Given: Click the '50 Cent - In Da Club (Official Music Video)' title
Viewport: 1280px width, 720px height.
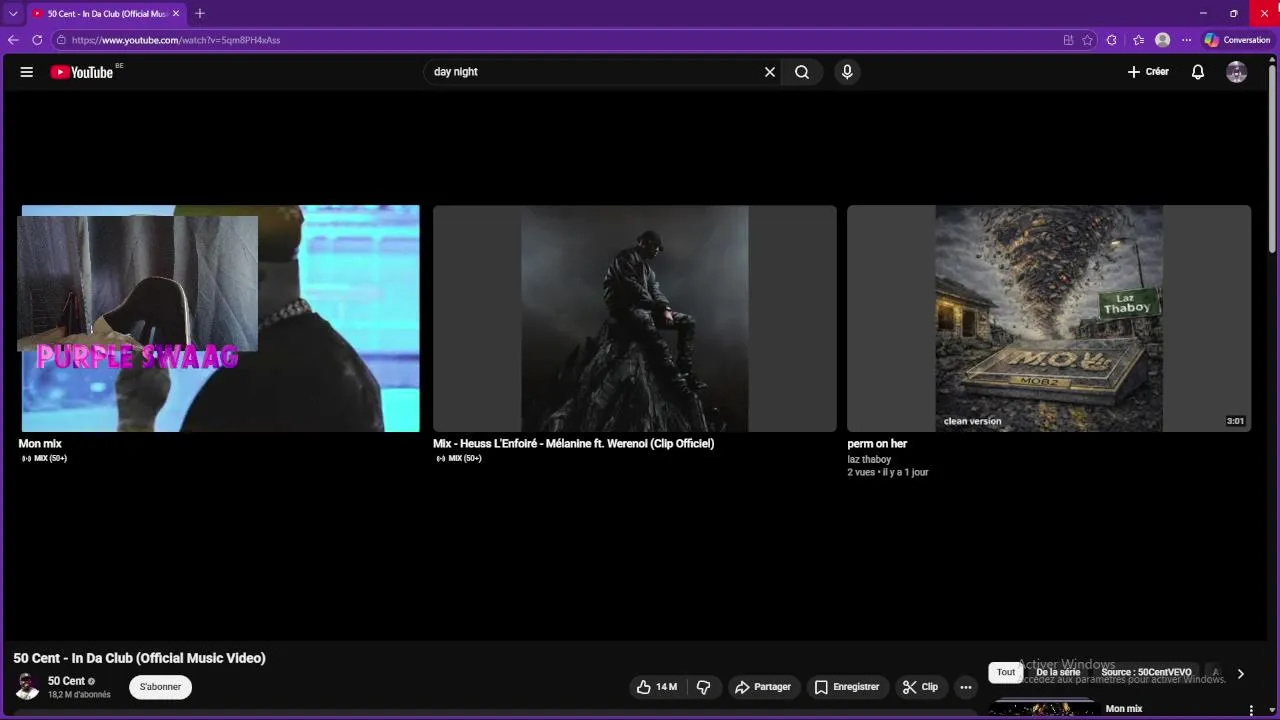Looking at the screenshot, I should coord(139,658).
